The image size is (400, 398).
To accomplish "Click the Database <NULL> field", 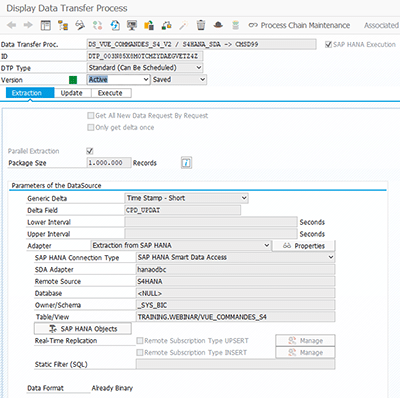I will click(235, 293).
